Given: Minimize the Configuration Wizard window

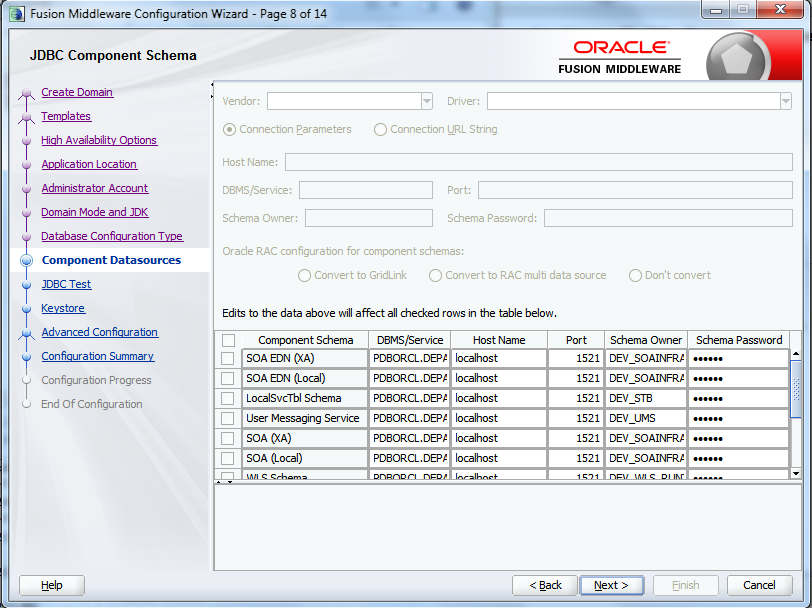Looking at the screenshot, I should click(x=716, y=10).
